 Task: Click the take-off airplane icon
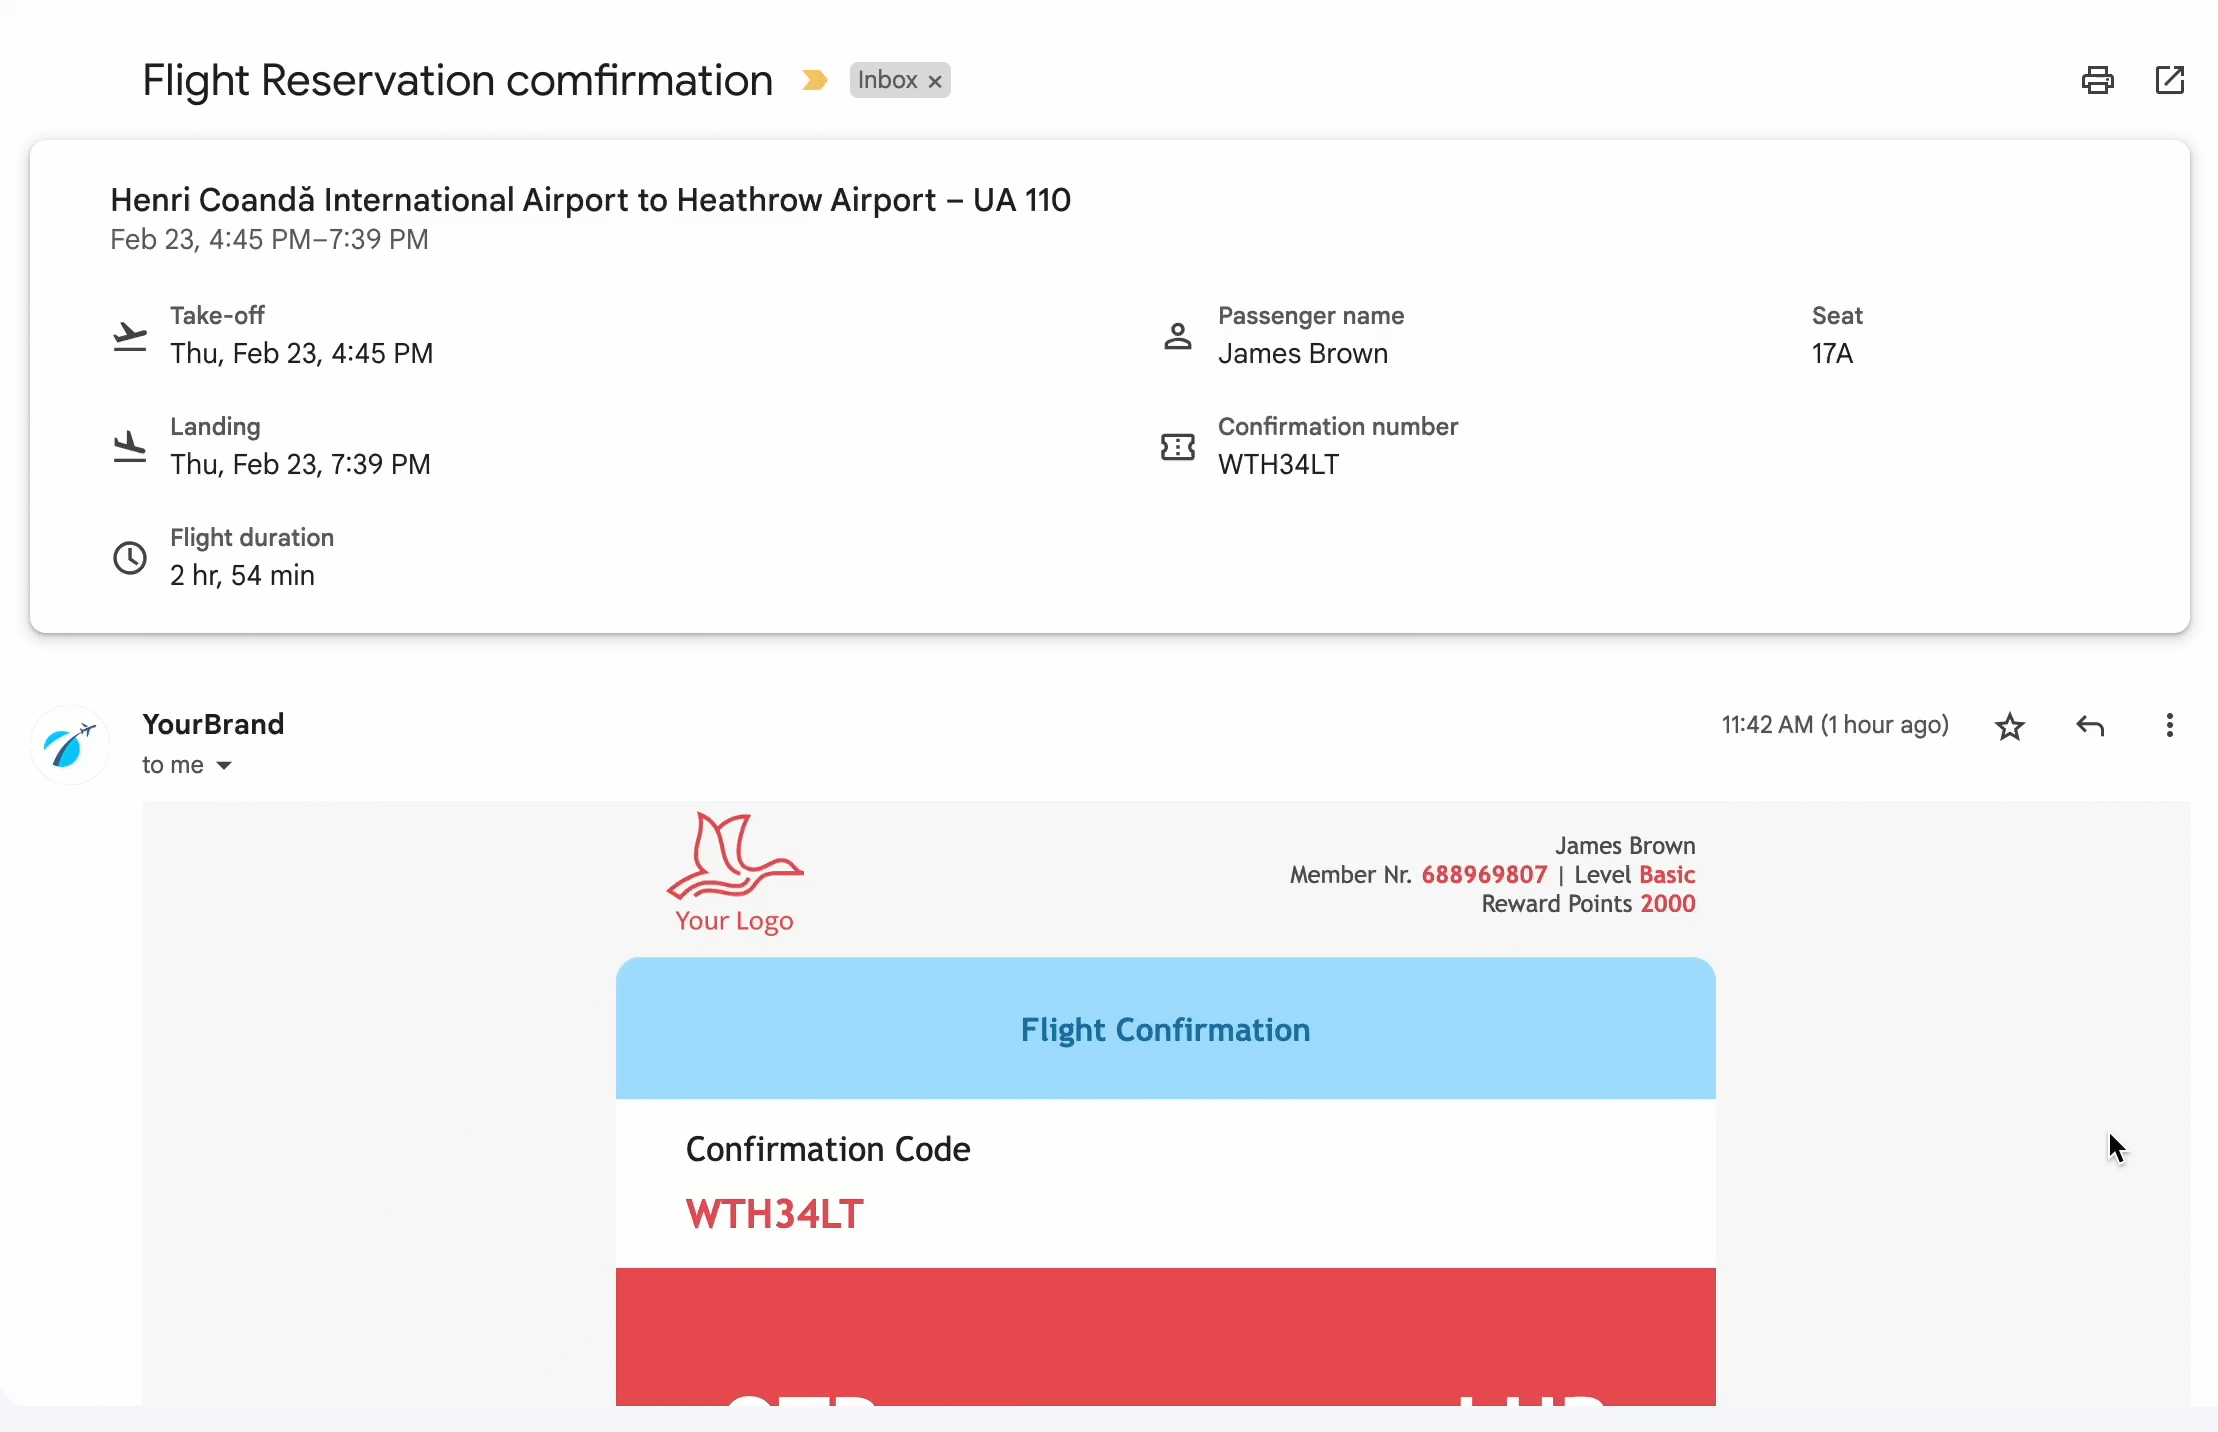click(x=129, y=336)
